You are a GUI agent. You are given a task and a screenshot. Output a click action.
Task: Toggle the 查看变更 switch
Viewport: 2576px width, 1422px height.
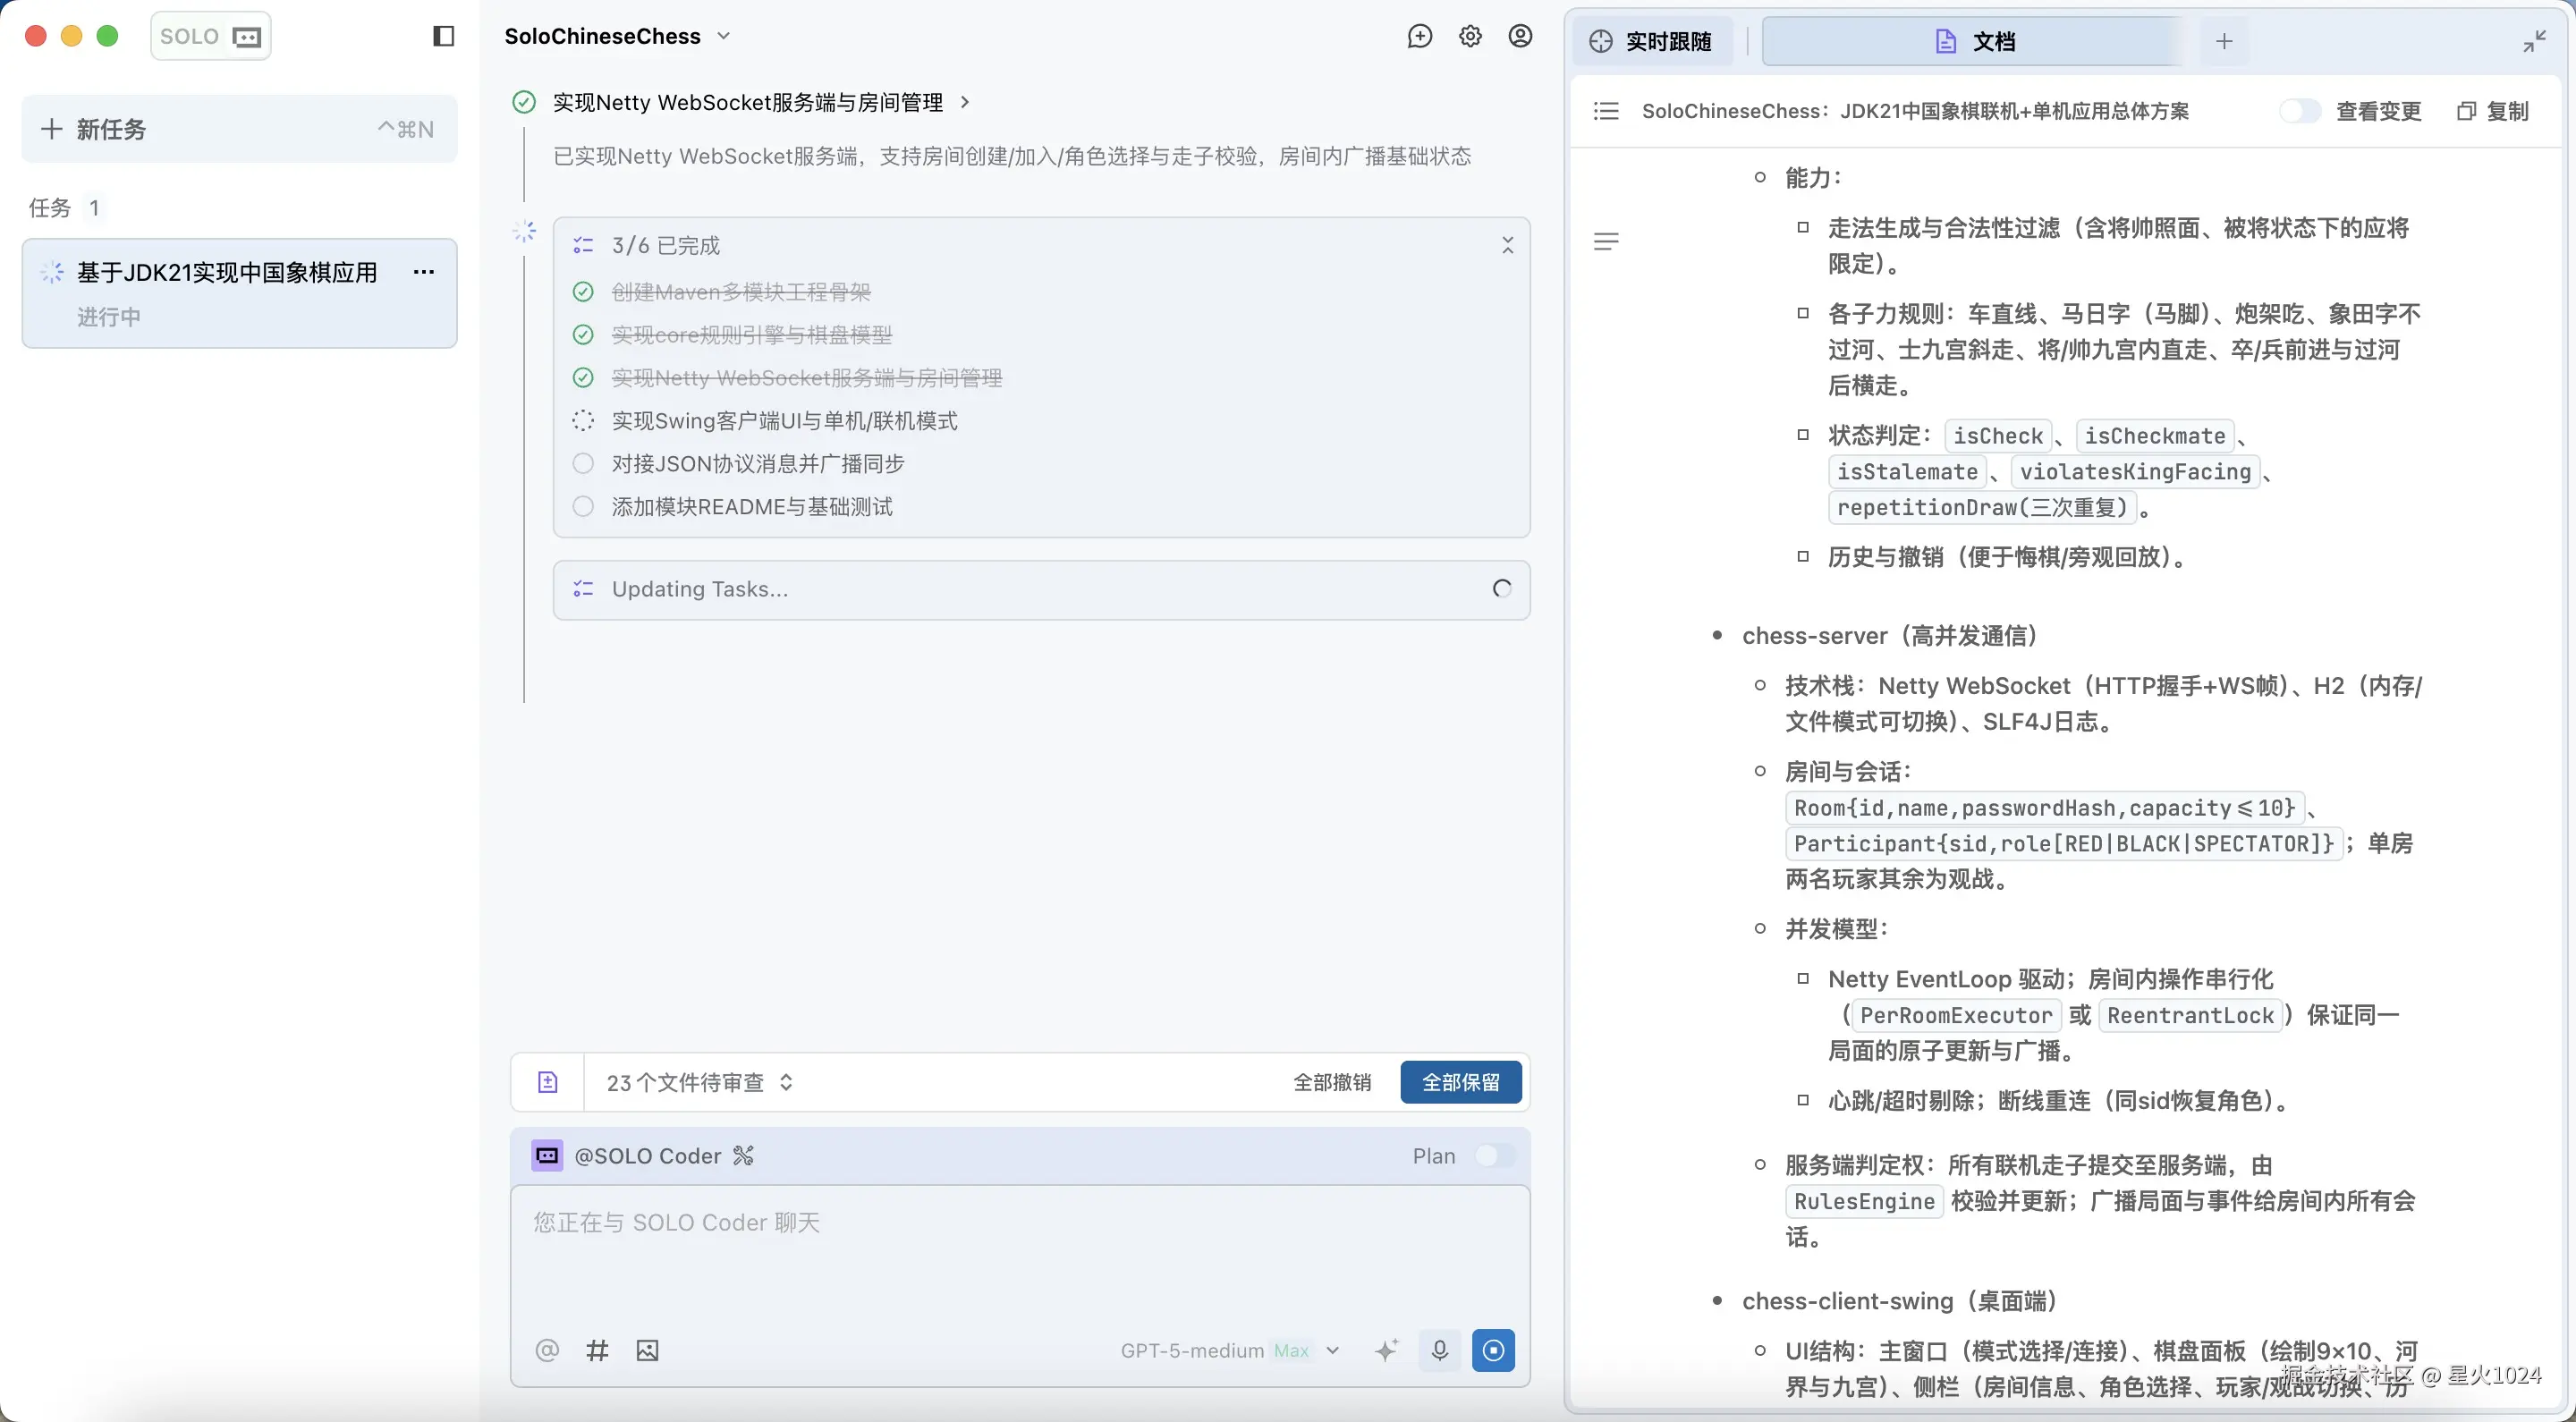pyautogui.click(x=2298, y=111)
